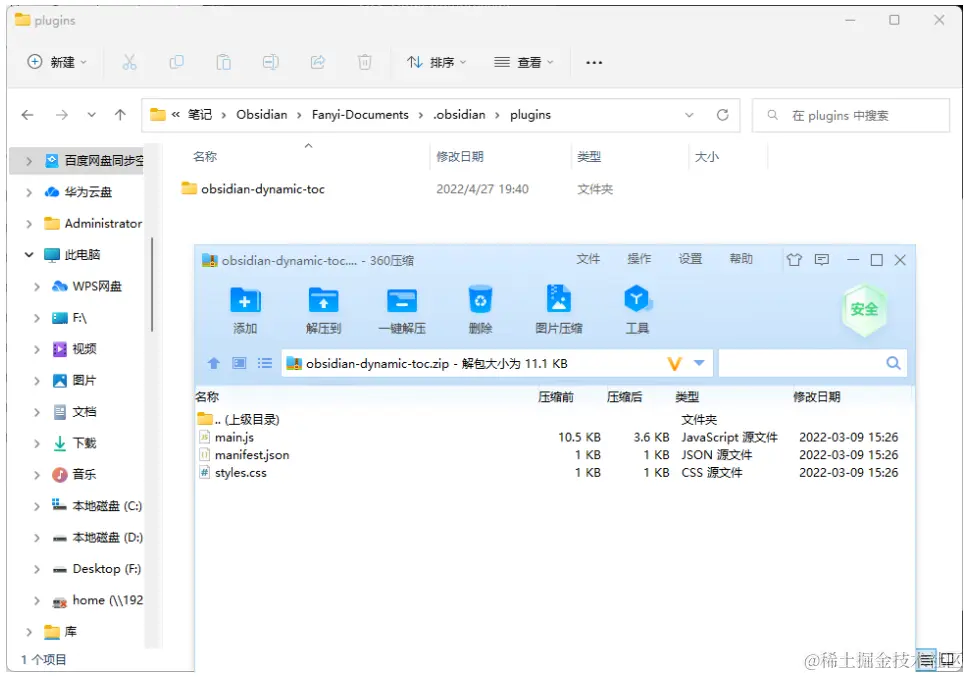Open the 工具 tools panel in 360压缩
This screenshot has width=970, height=677.
point(637,307)
